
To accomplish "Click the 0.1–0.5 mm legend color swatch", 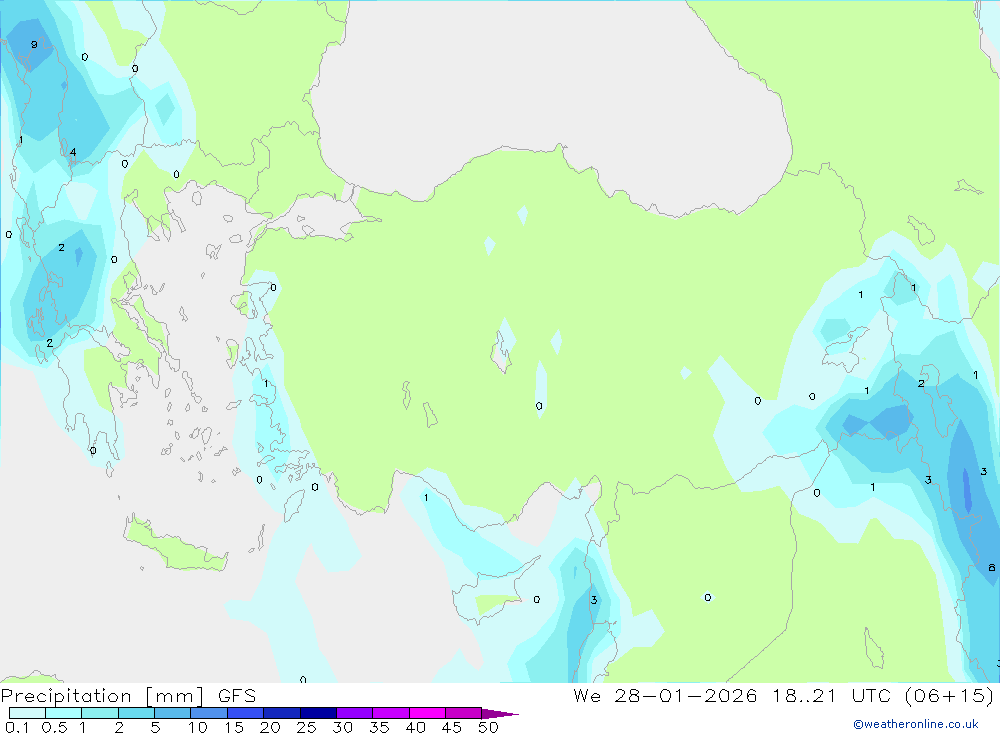I will coord(27,713).
